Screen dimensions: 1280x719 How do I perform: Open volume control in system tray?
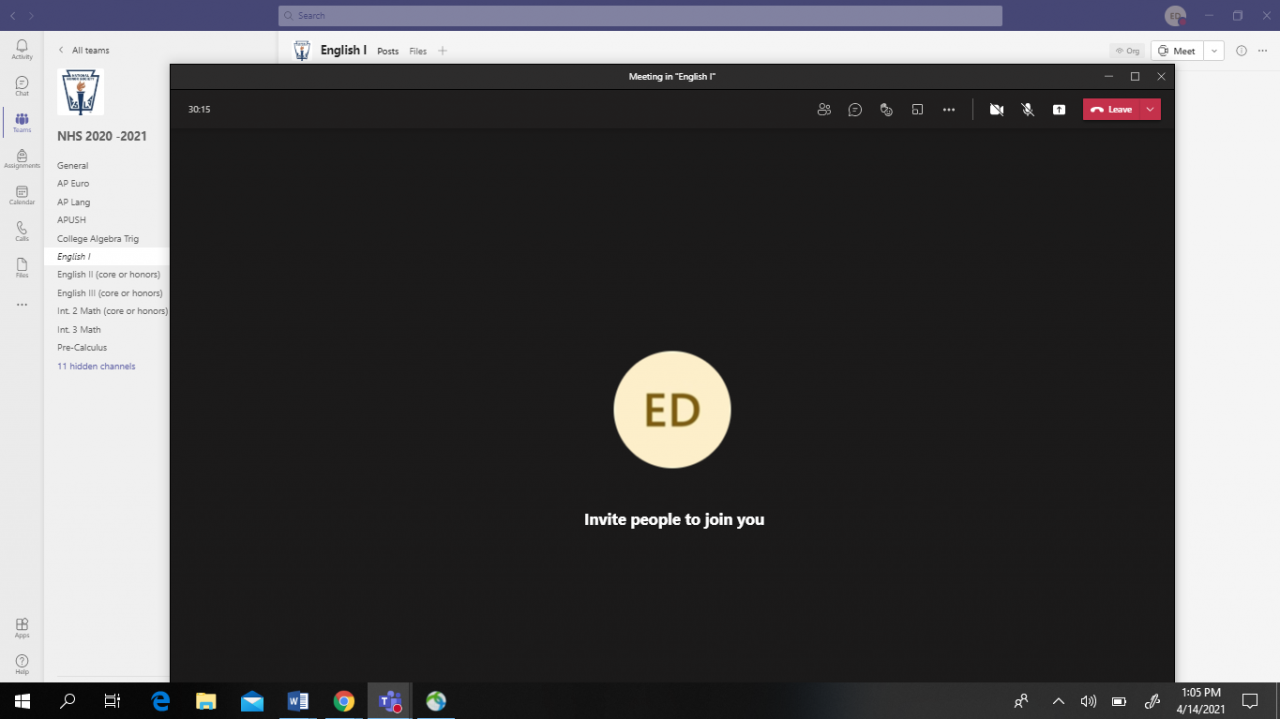(1088, 701)
